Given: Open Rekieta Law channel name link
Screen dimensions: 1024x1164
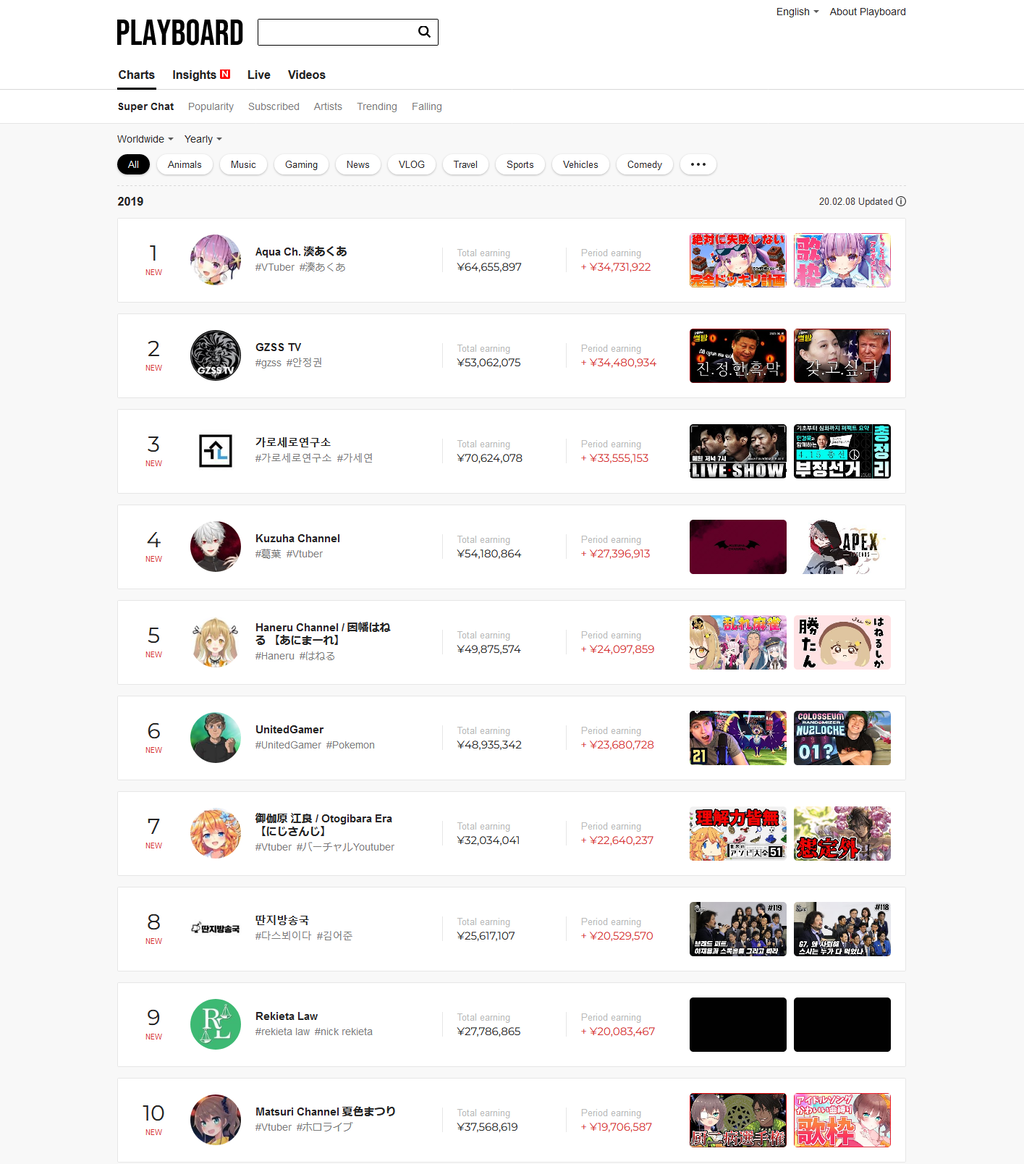Looking at the screenshot, I should pos(287,1016).
